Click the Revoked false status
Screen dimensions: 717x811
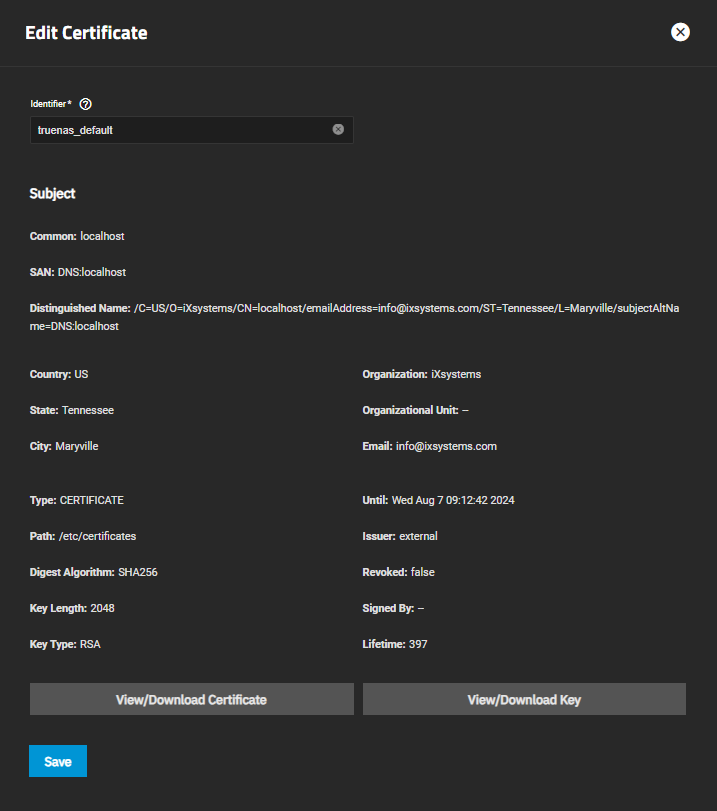pyautogui.click(x=422, y=572)
